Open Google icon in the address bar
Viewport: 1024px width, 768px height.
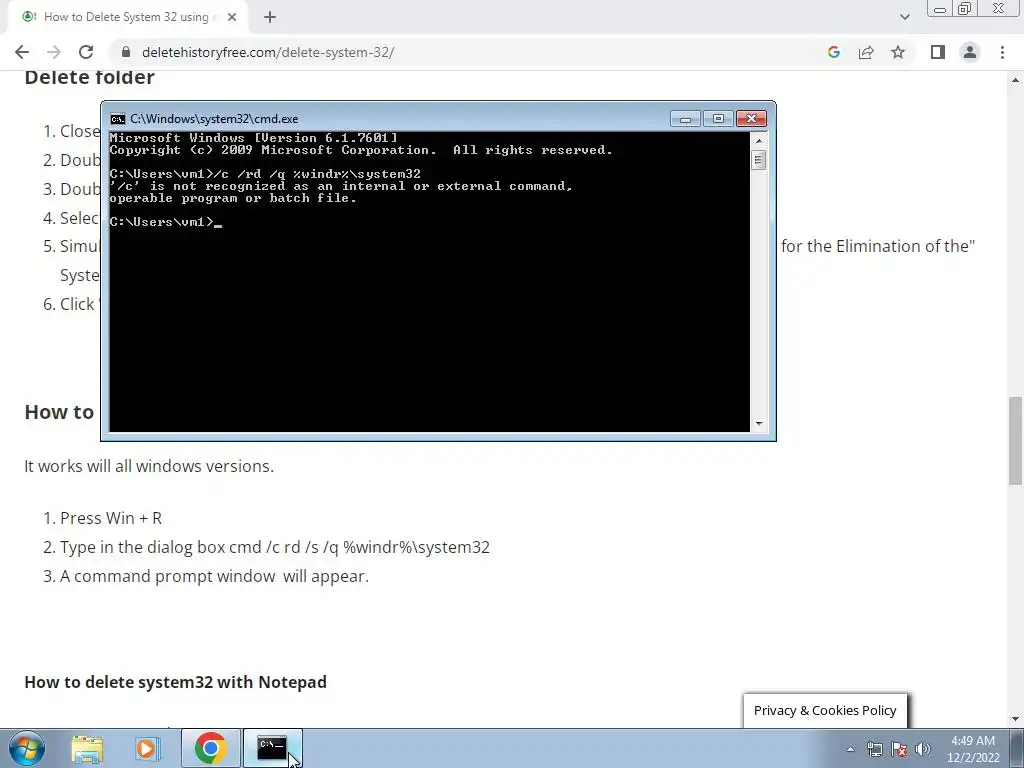(x=833, y=52)
